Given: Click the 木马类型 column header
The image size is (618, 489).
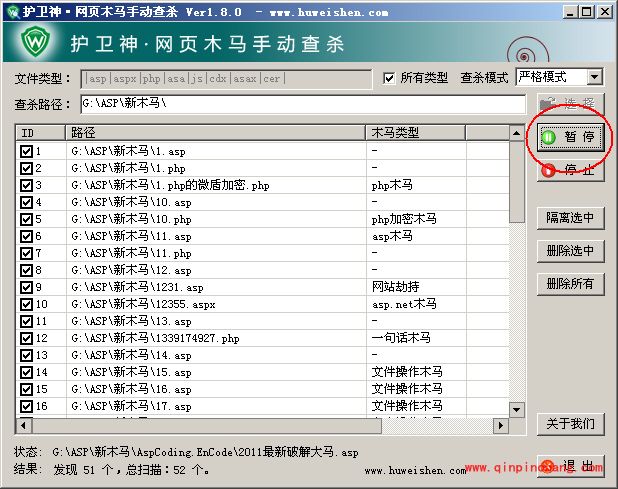Looking at the screenshot, I should (x=415, y=133).
